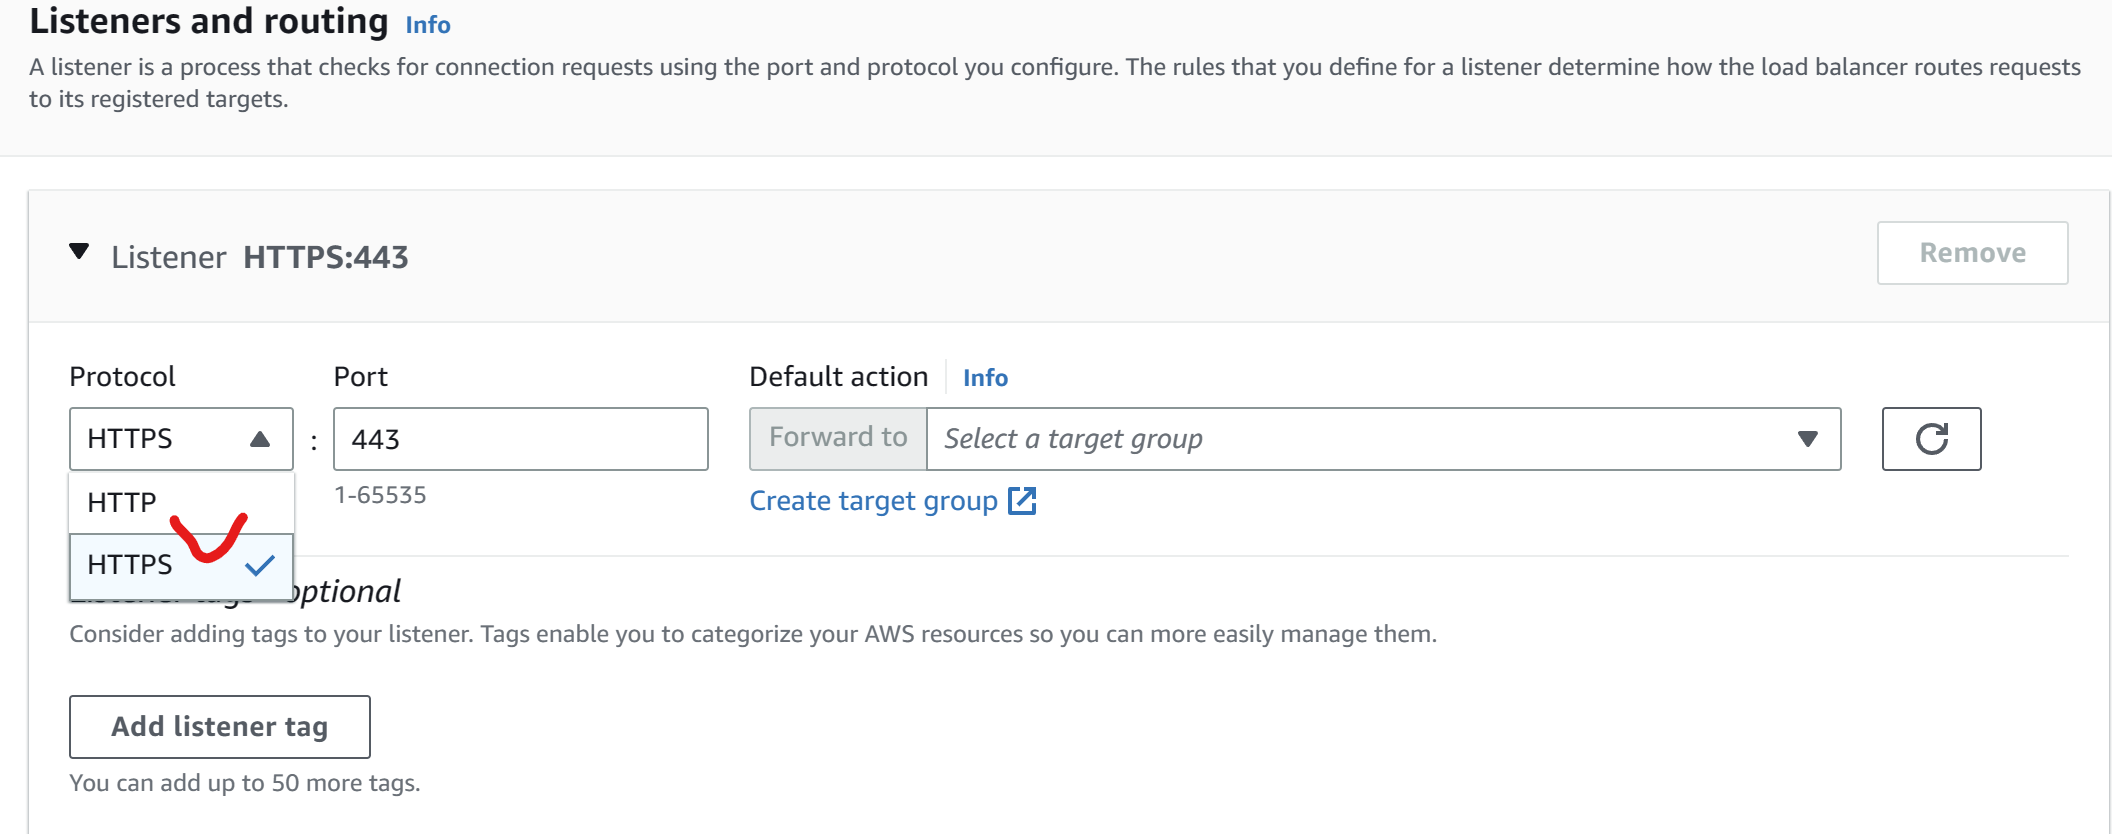Image resolution: width=2112 pixels, height=834 pixels.
Task: Click the Port field label
Action: (x=360, y=377)
